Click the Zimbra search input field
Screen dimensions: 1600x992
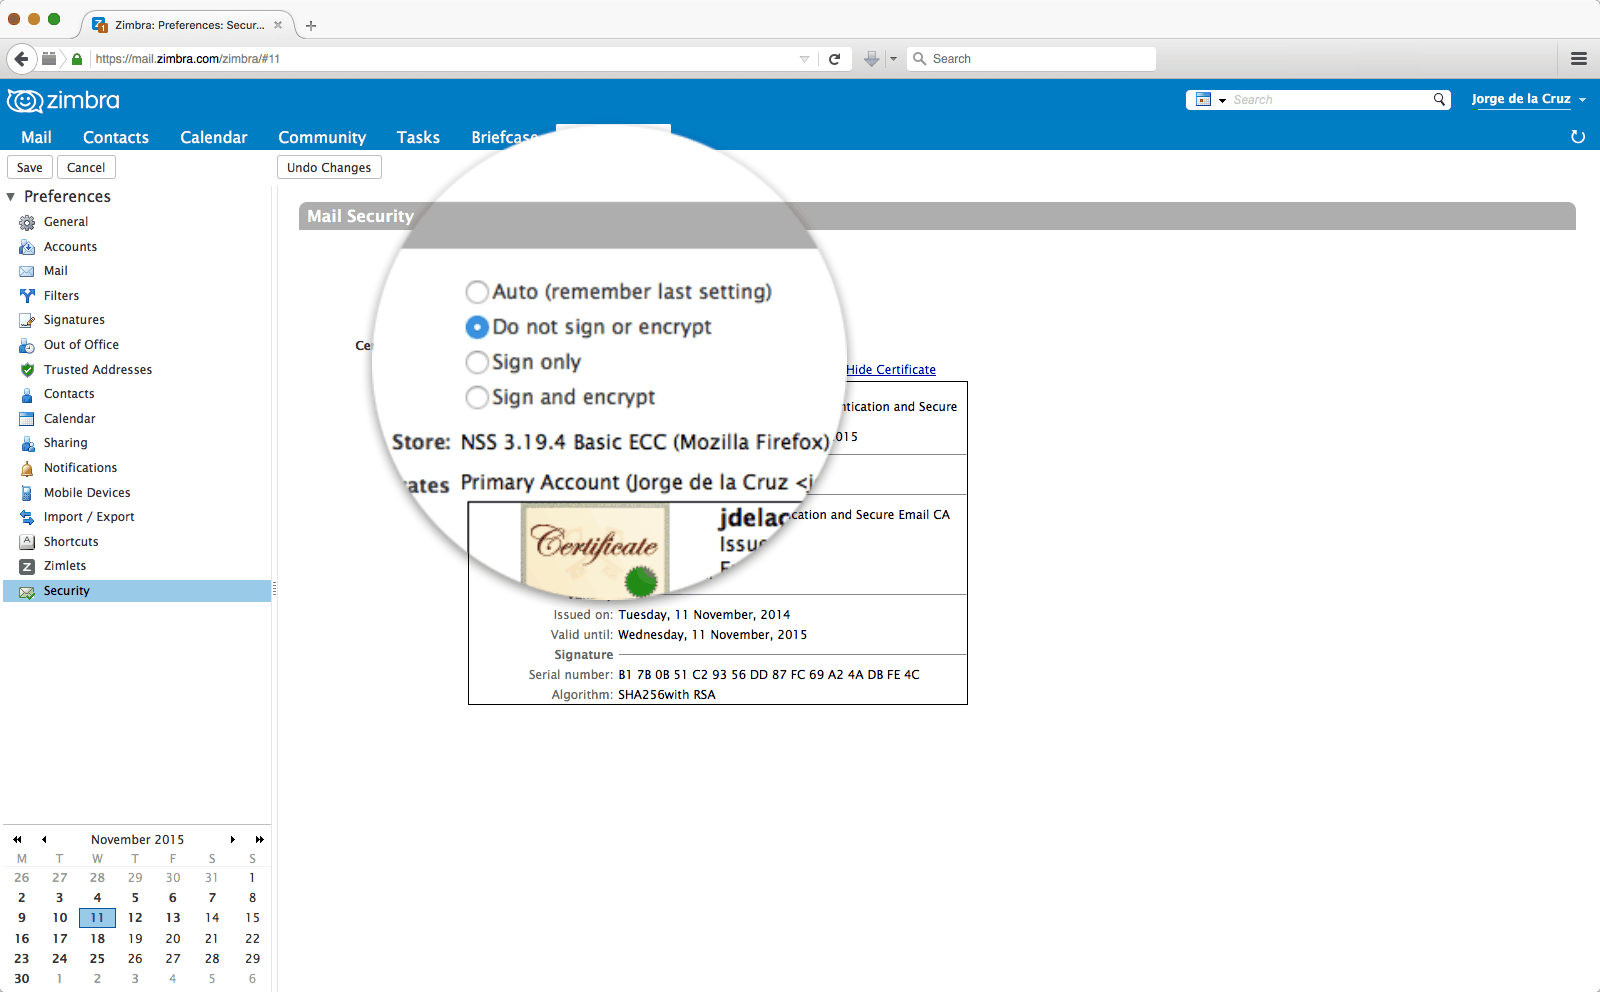pyautogui.click(x=1330, y=100)
